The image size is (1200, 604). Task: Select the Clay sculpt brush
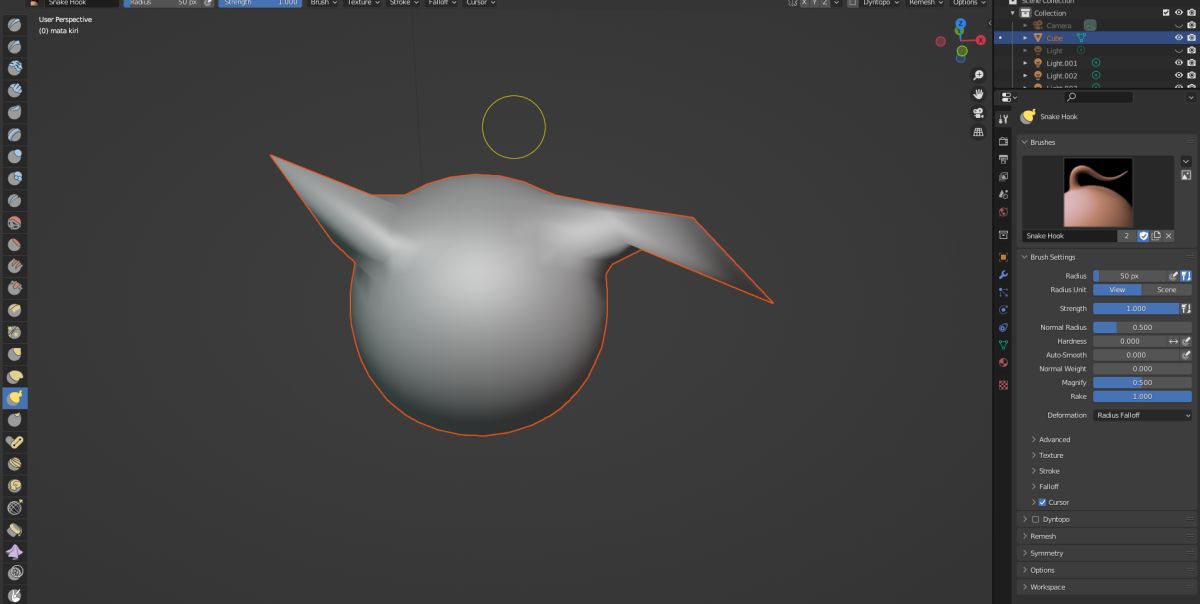[15, 69]
